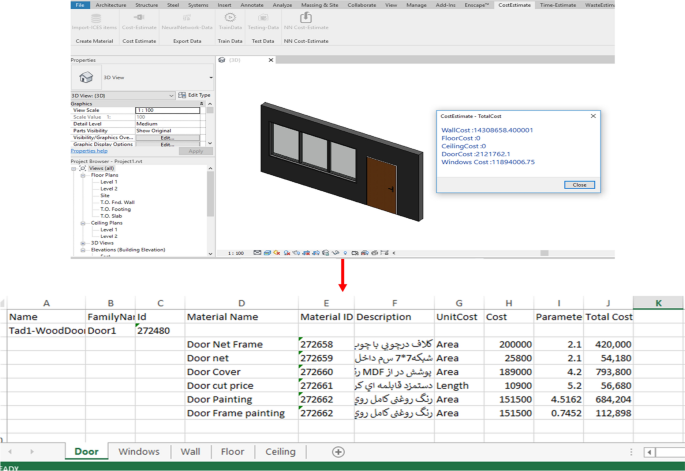Click the TrainData ribbon icon
Viewport: 685px width, 471px height.
click(230, 17)
